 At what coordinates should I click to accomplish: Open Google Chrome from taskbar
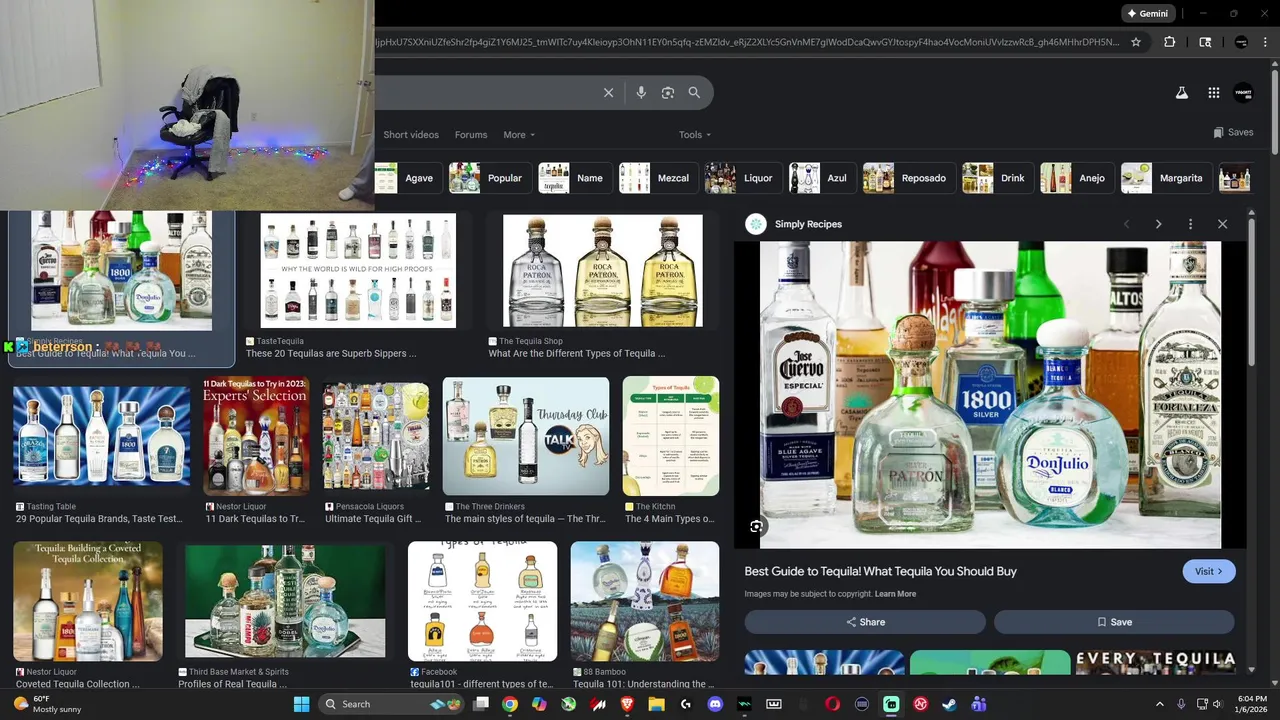[x=510, y=704]
